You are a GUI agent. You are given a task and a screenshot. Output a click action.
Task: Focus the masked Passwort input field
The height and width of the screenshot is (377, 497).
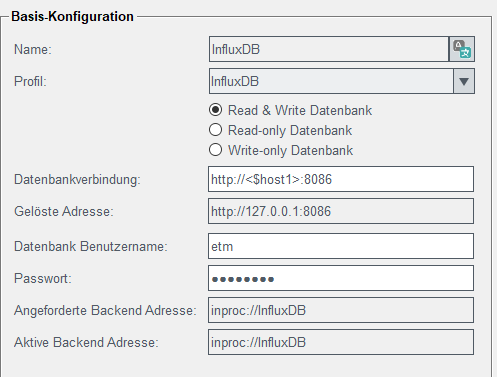341,278
